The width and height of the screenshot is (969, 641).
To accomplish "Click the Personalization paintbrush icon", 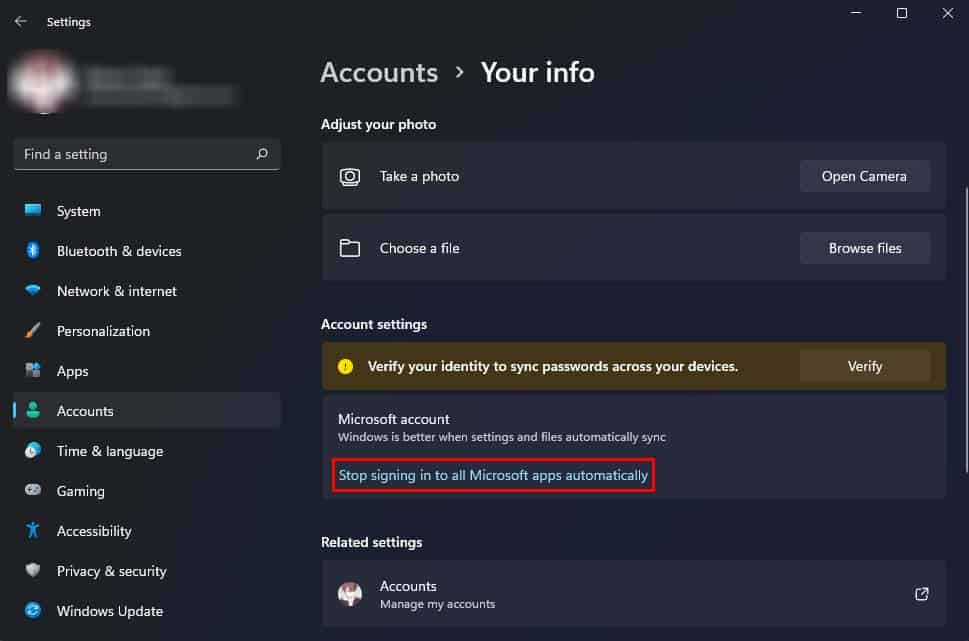I will point(33,331).
